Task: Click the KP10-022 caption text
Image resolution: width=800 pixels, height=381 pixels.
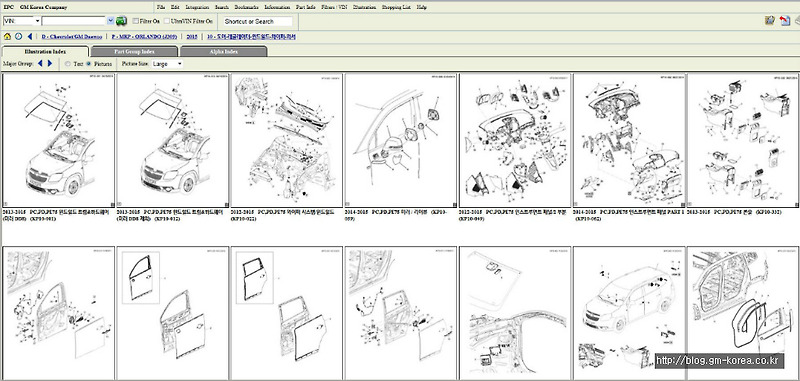Action: click(x=282, y=215)
